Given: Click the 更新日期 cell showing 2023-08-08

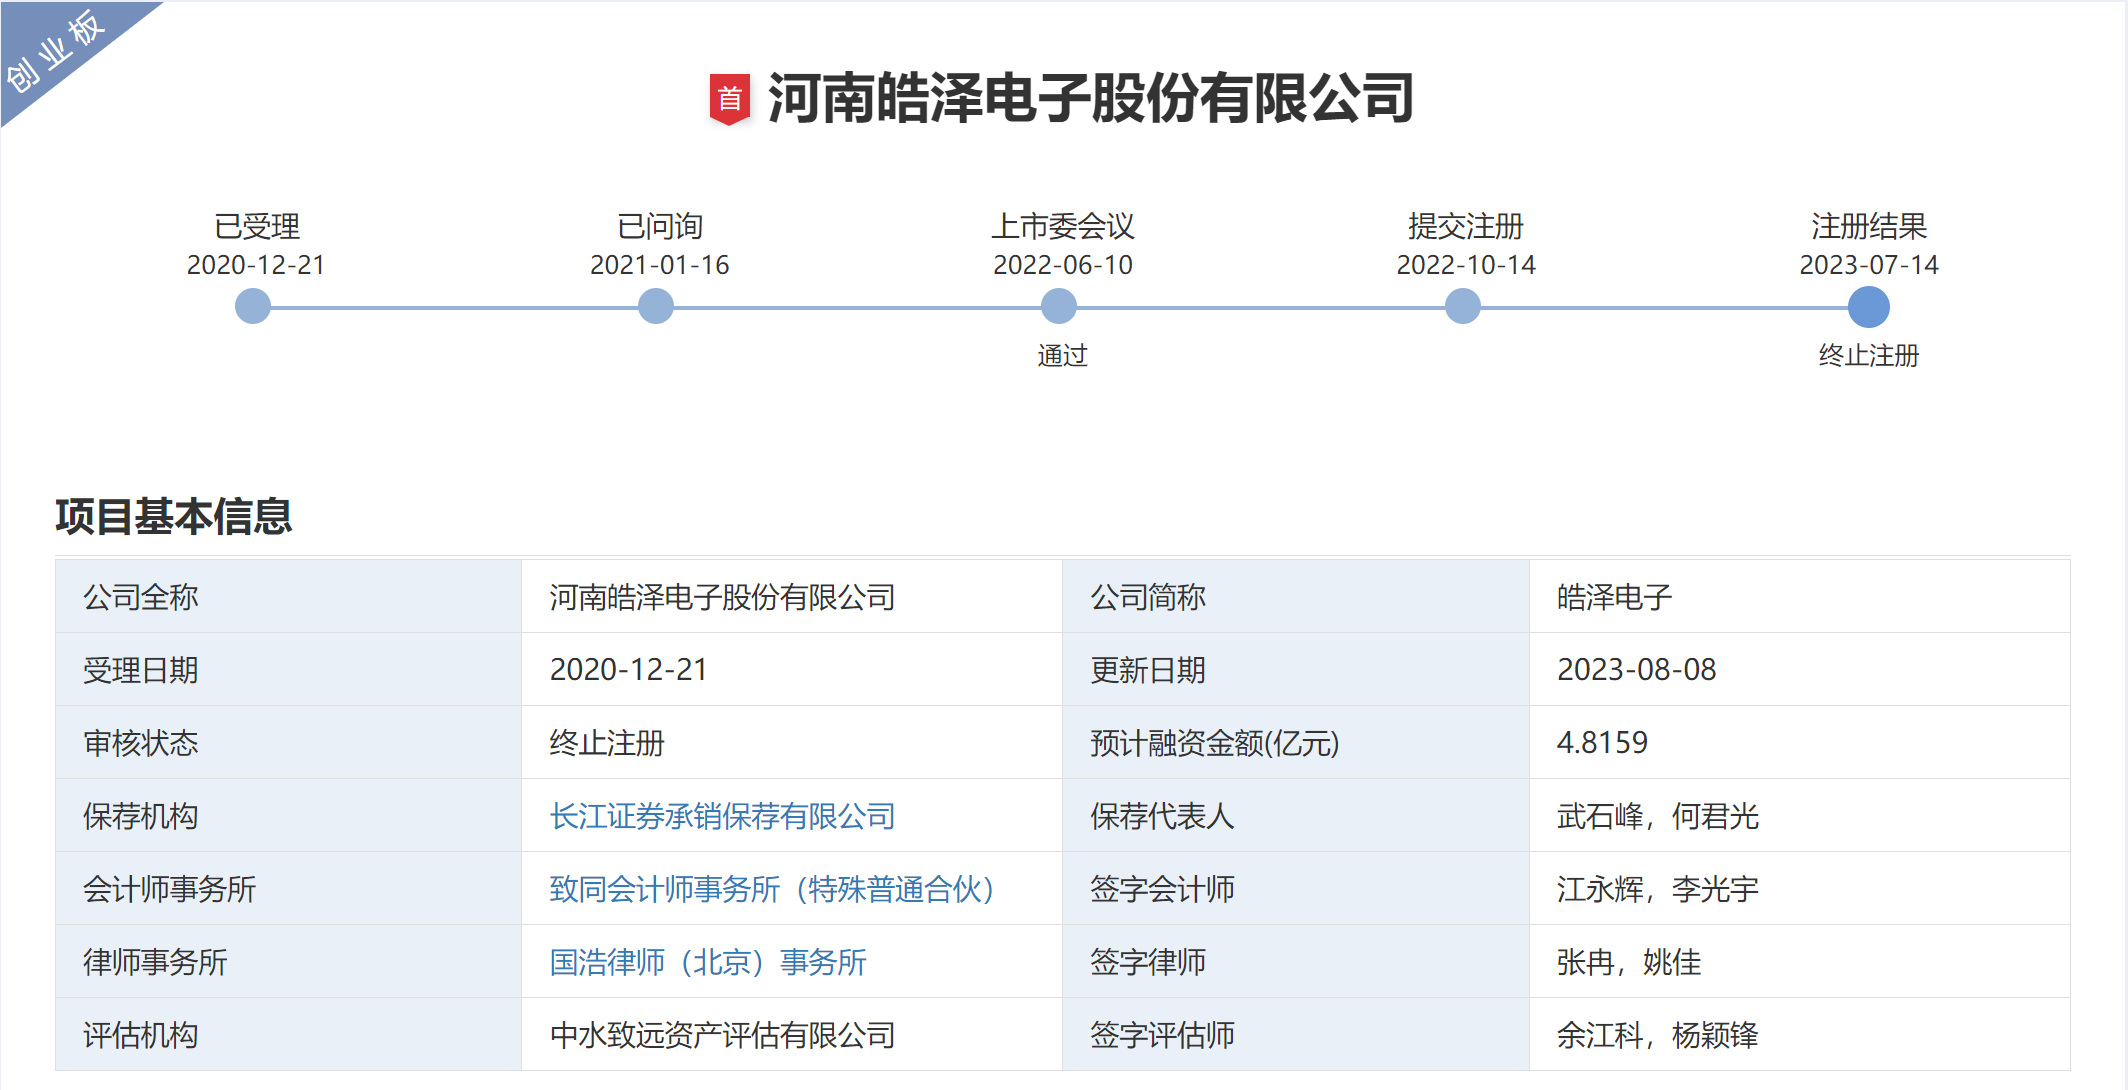Looking at the screenshot, I should pyautogui.click(x=1639, y=670).
